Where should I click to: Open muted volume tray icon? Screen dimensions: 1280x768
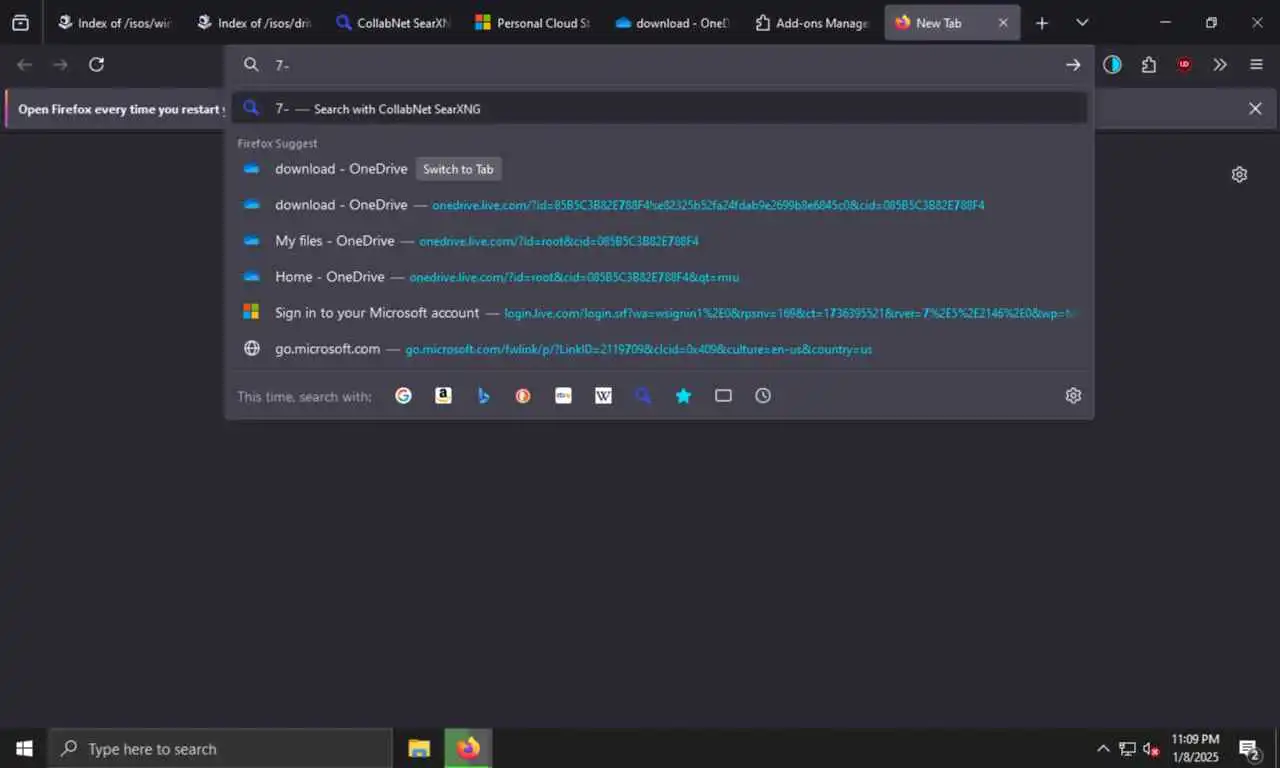coord(1151,749)
